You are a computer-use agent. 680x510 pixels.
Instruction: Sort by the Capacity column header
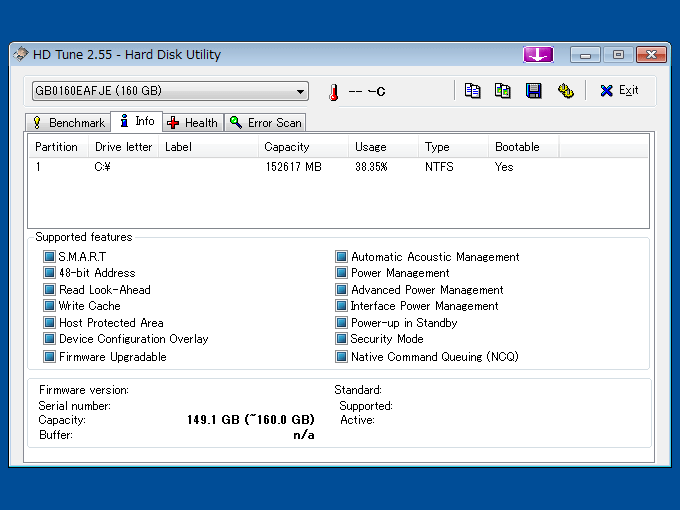point(303,147)
